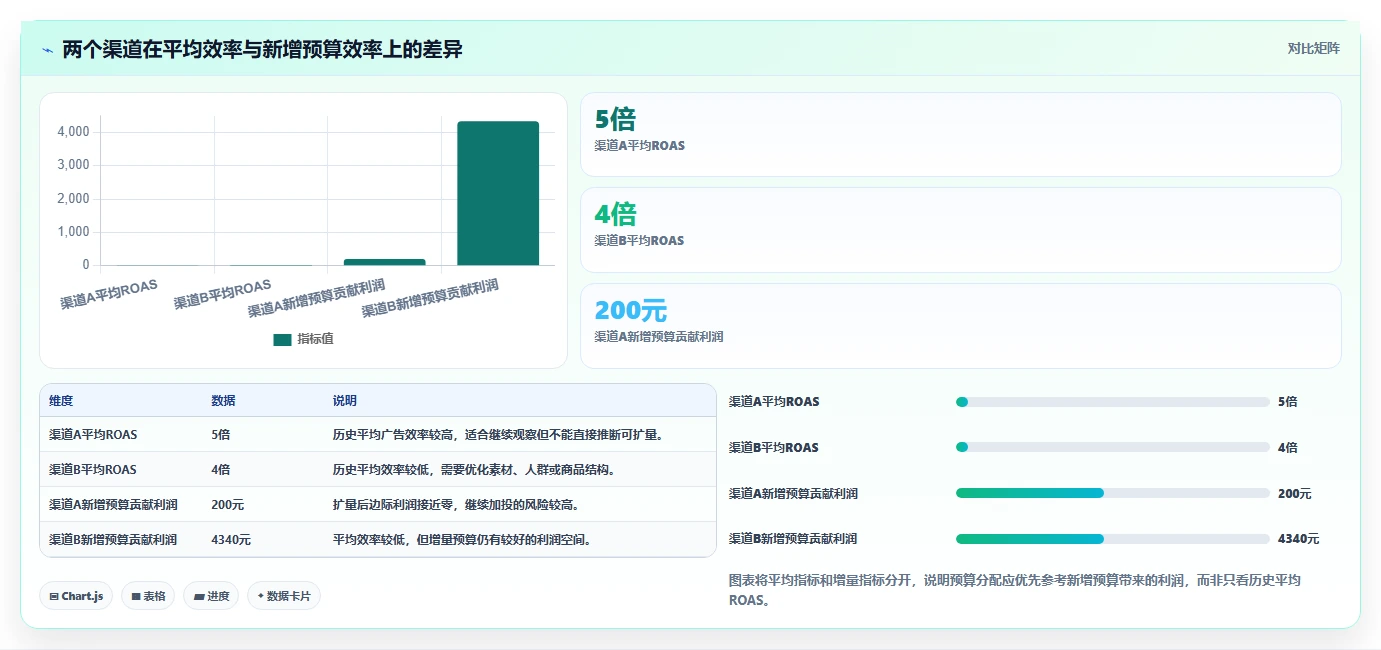Click table value 5倍
The image size is (1381, 650).
click(221, 435)
